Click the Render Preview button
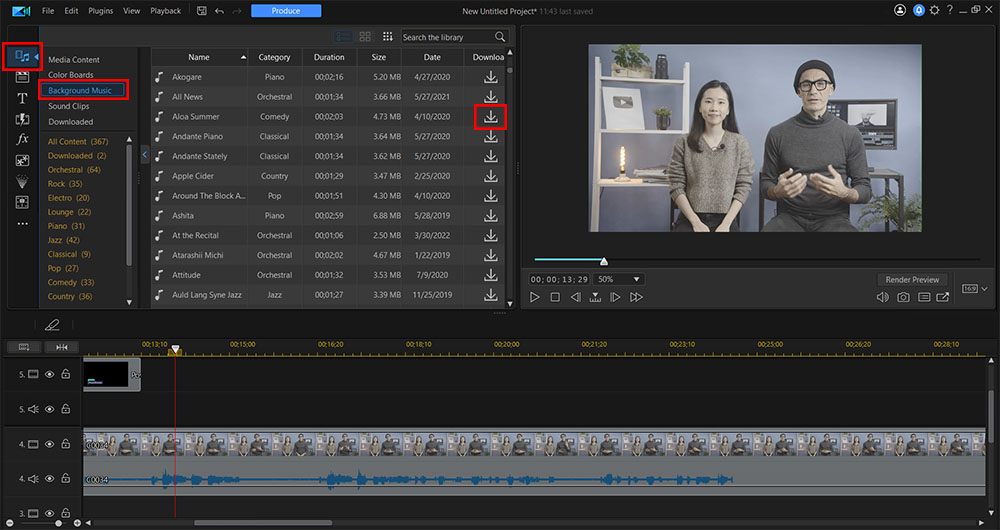The image size is (1000, 530). pyautogui.click(x=912, y=279)
